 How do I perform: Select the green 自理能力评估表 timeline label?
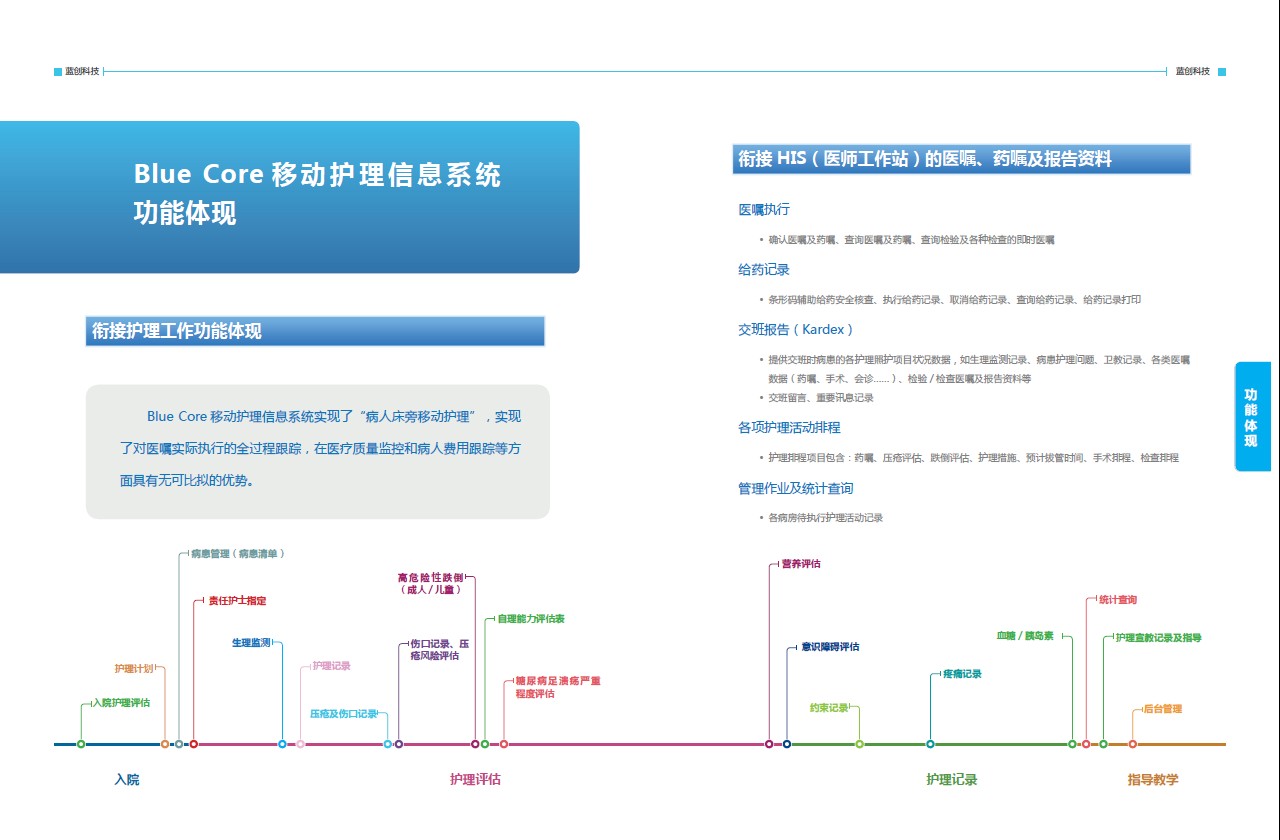point(531,619)
